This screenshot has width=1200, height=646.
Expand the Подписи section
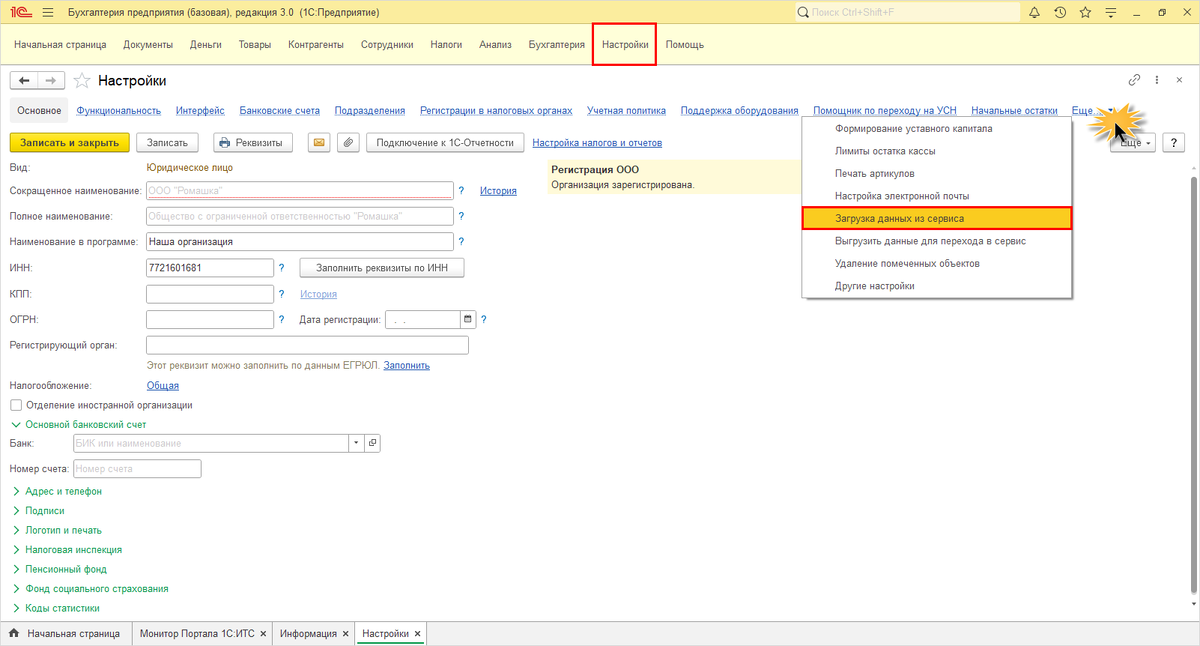(x=44, y=511)
